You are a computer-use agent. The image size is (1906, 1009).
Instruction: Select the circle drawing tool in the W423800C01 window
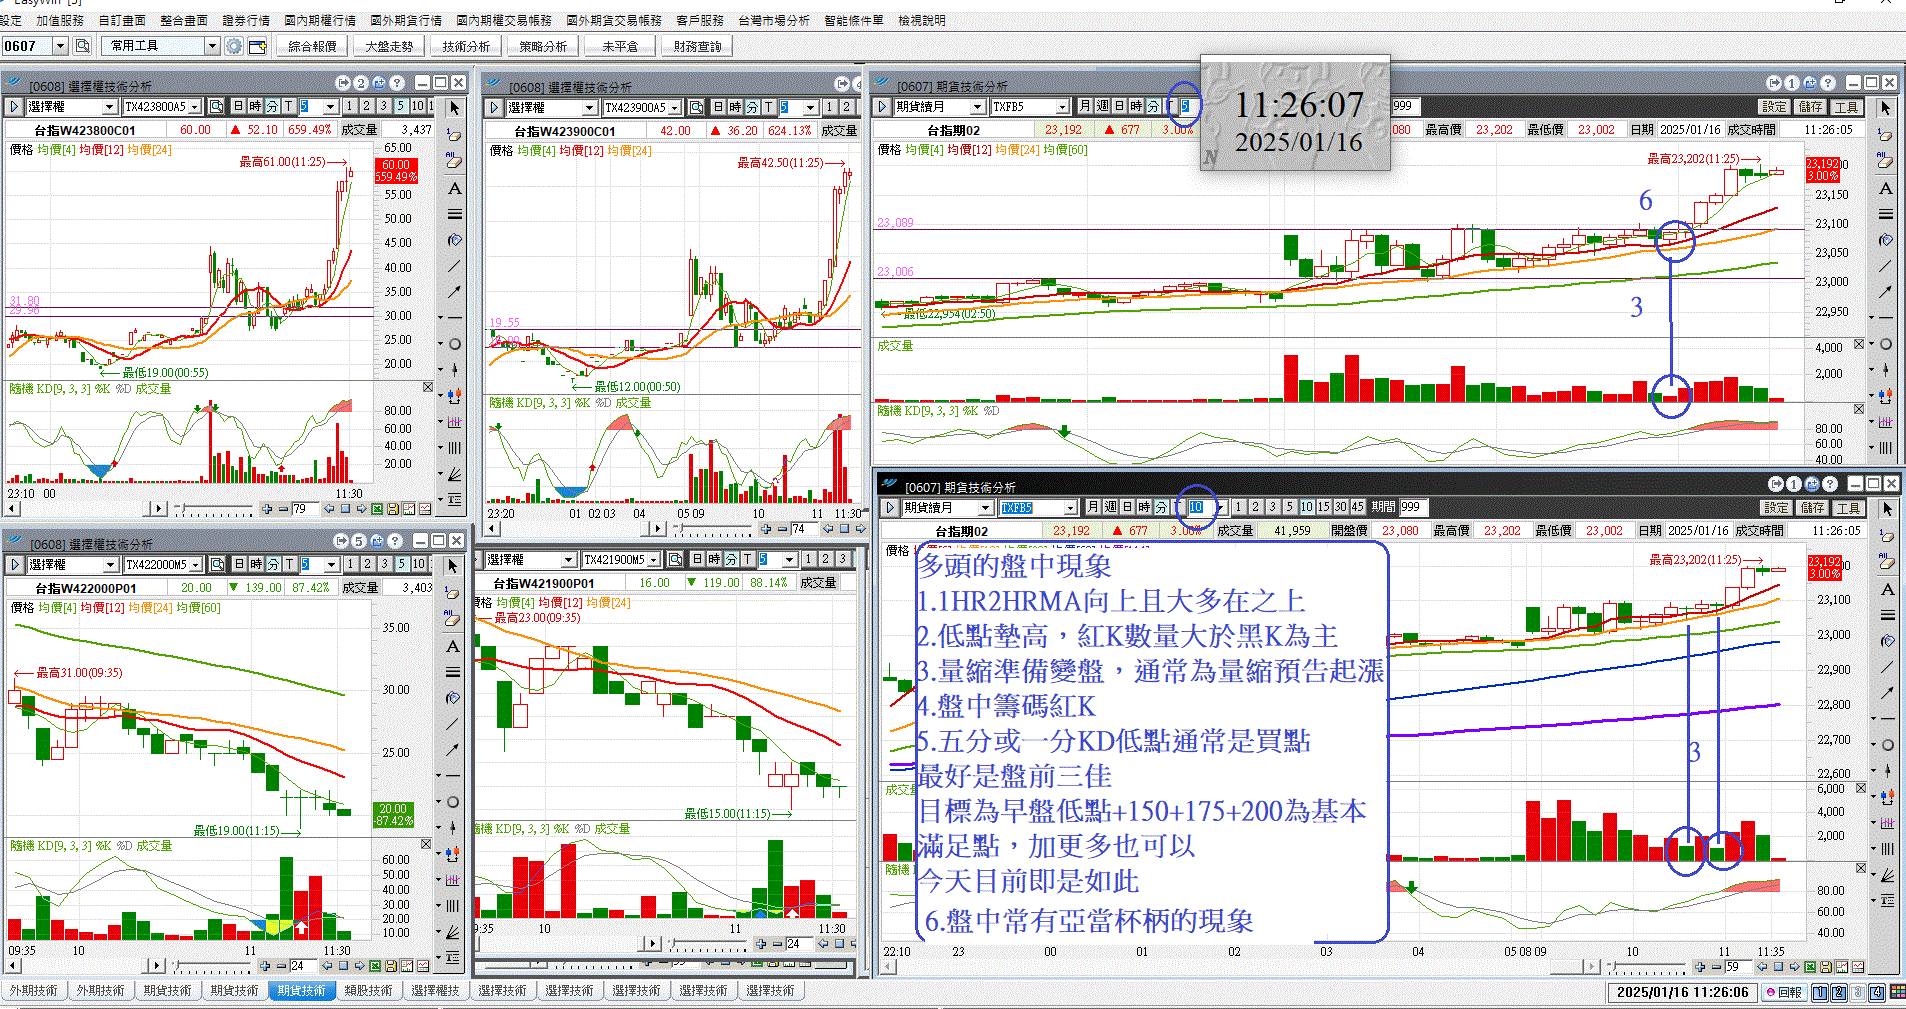point(455,344)
